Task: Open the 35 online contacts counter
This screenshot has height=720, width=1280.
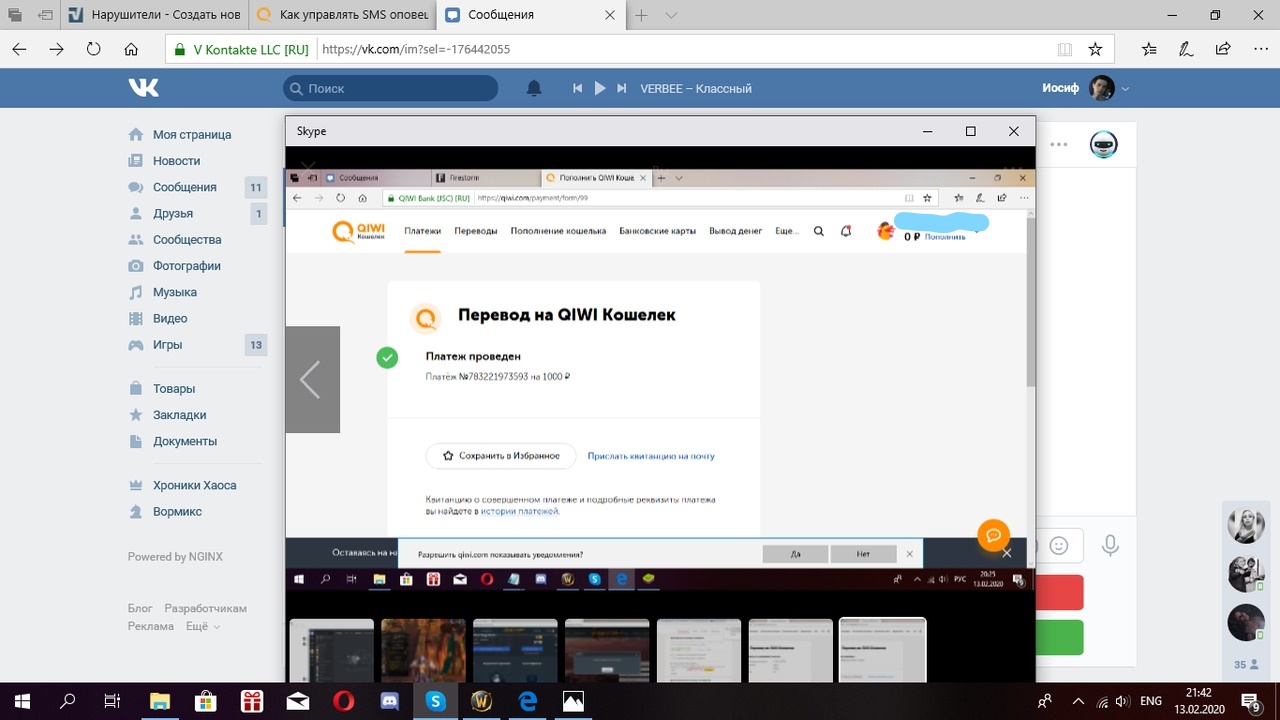Action: (x=1246, y=664)
